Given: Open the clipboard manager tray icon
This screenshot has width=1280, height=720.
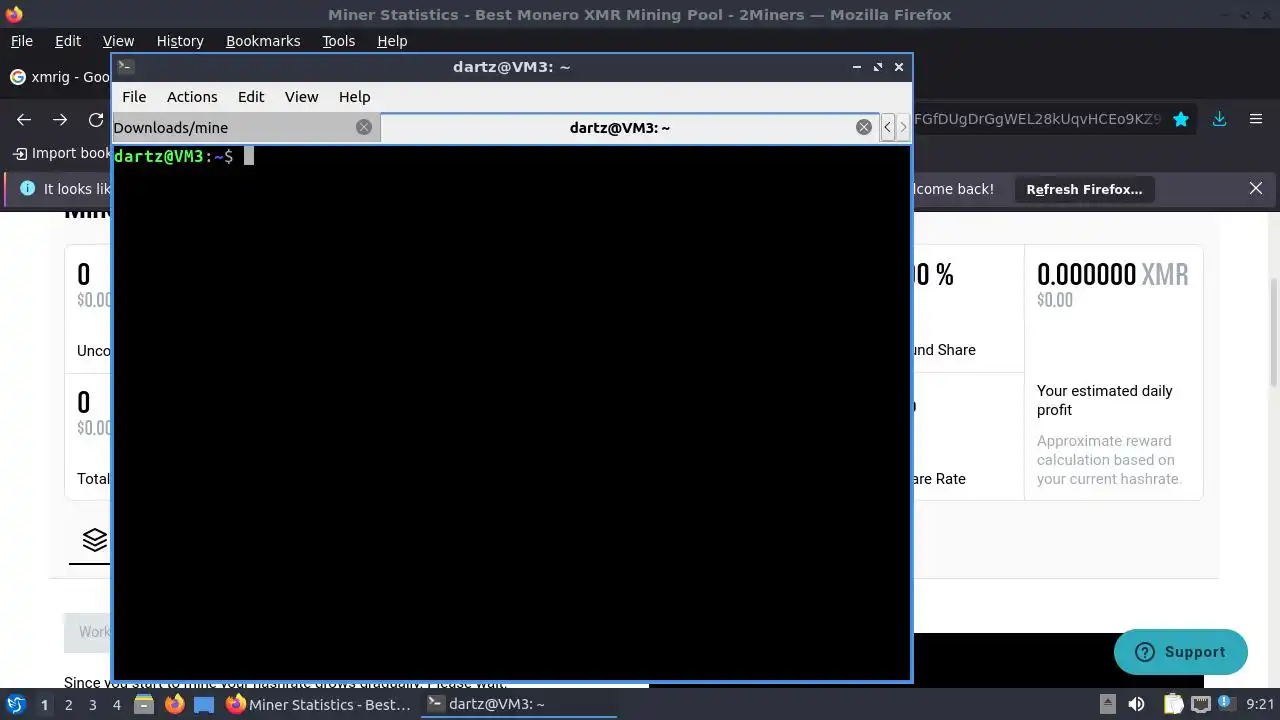Looking at the screenshot, I should 1172,704.
